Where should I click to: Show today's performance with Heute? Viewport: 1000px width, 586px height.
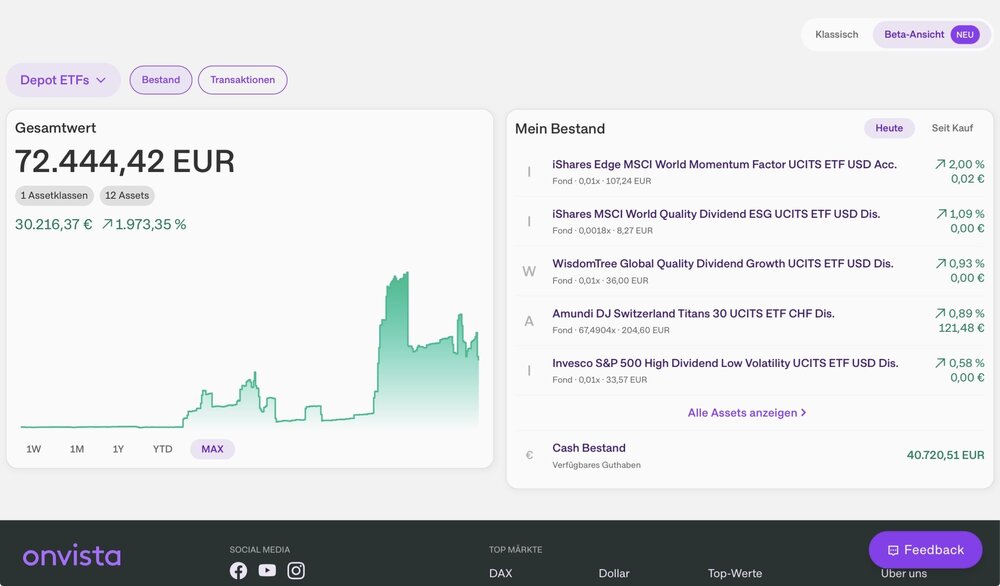[x=889, y=128]
